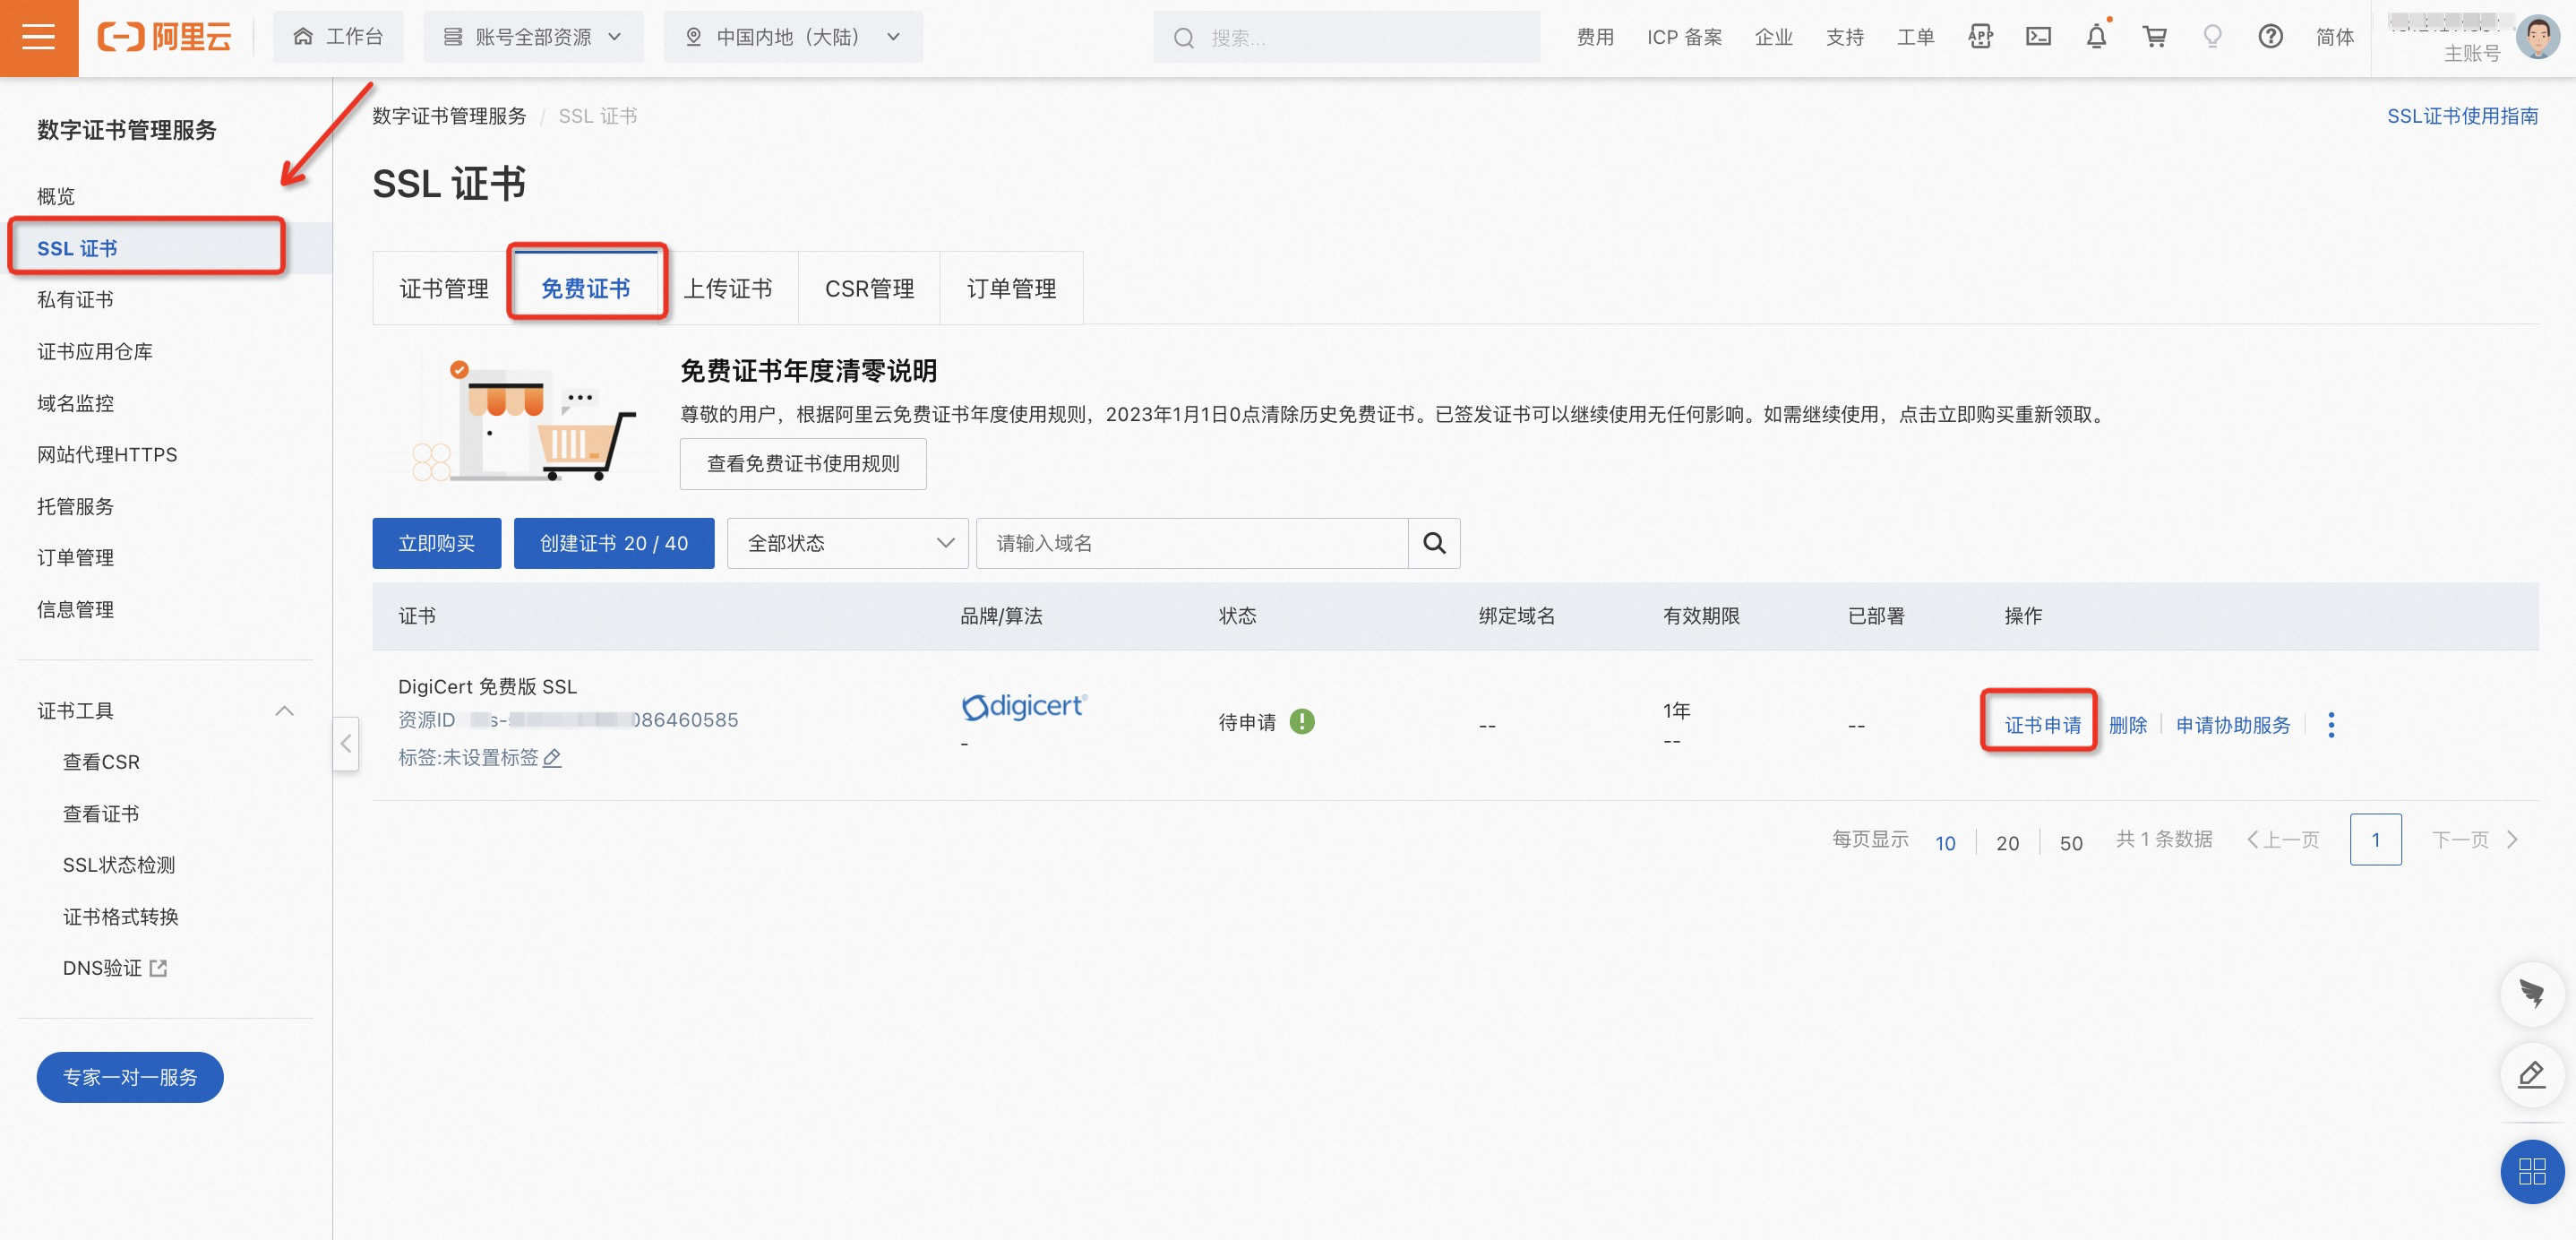Screen dimensions: 2576x1240
Task: Open the SSL证书使用指南 link
Action: pyautogui.click(x=2462, y=116)
